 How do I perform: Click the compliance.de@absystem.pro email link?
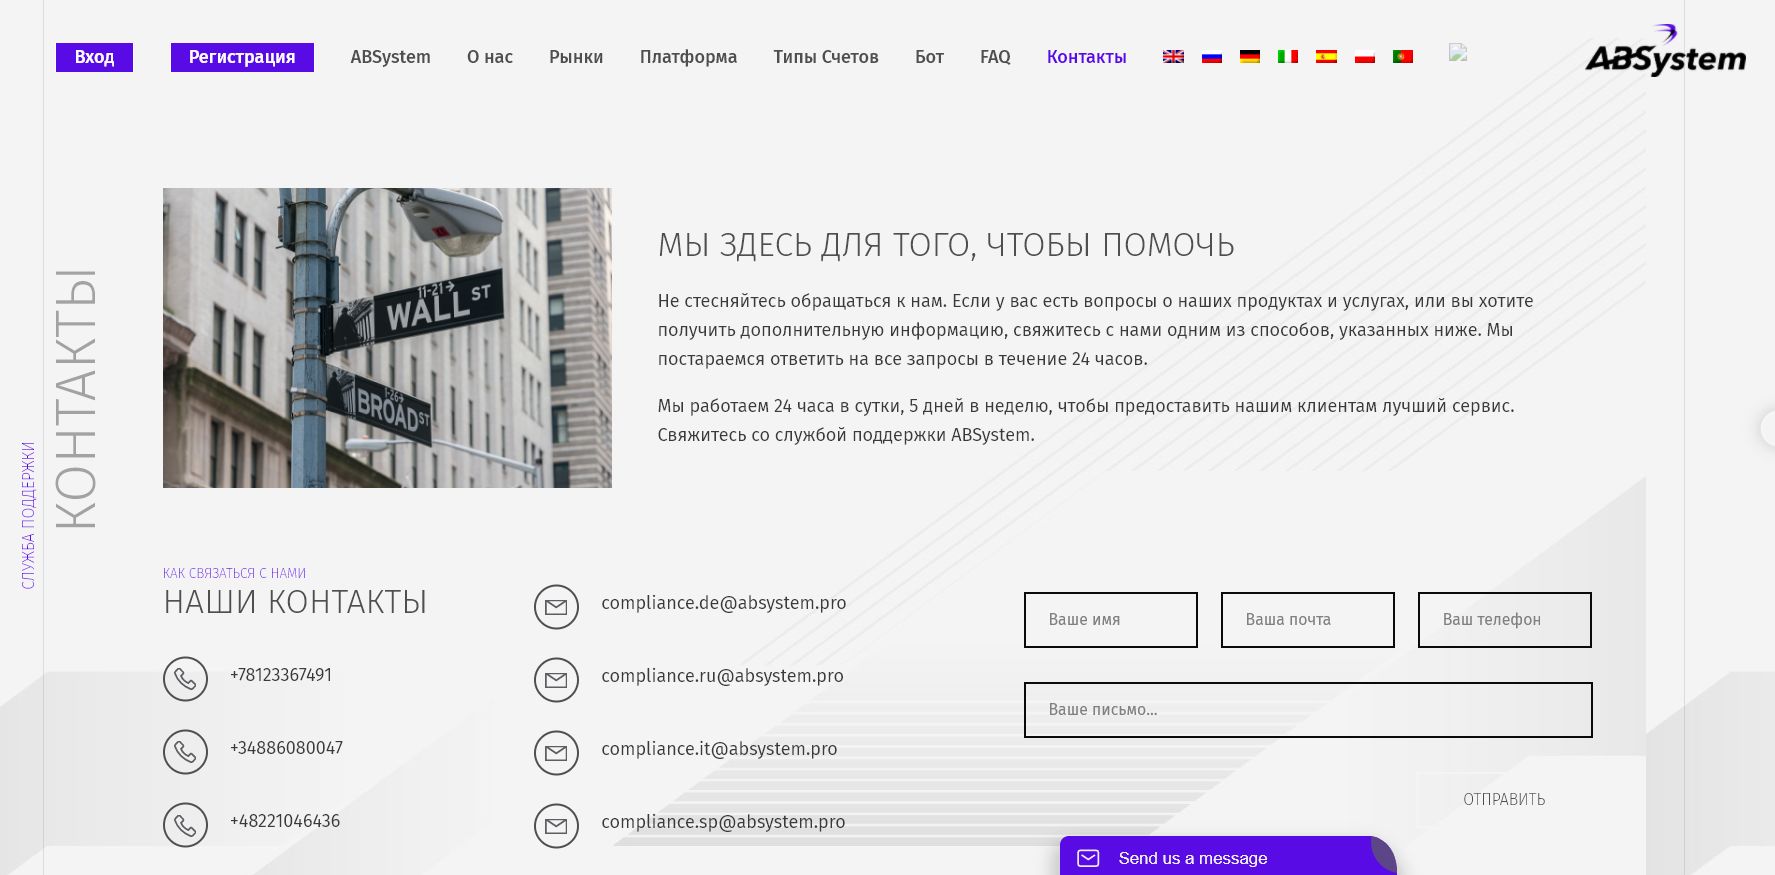pyautogui.click(x=723, y=603)
